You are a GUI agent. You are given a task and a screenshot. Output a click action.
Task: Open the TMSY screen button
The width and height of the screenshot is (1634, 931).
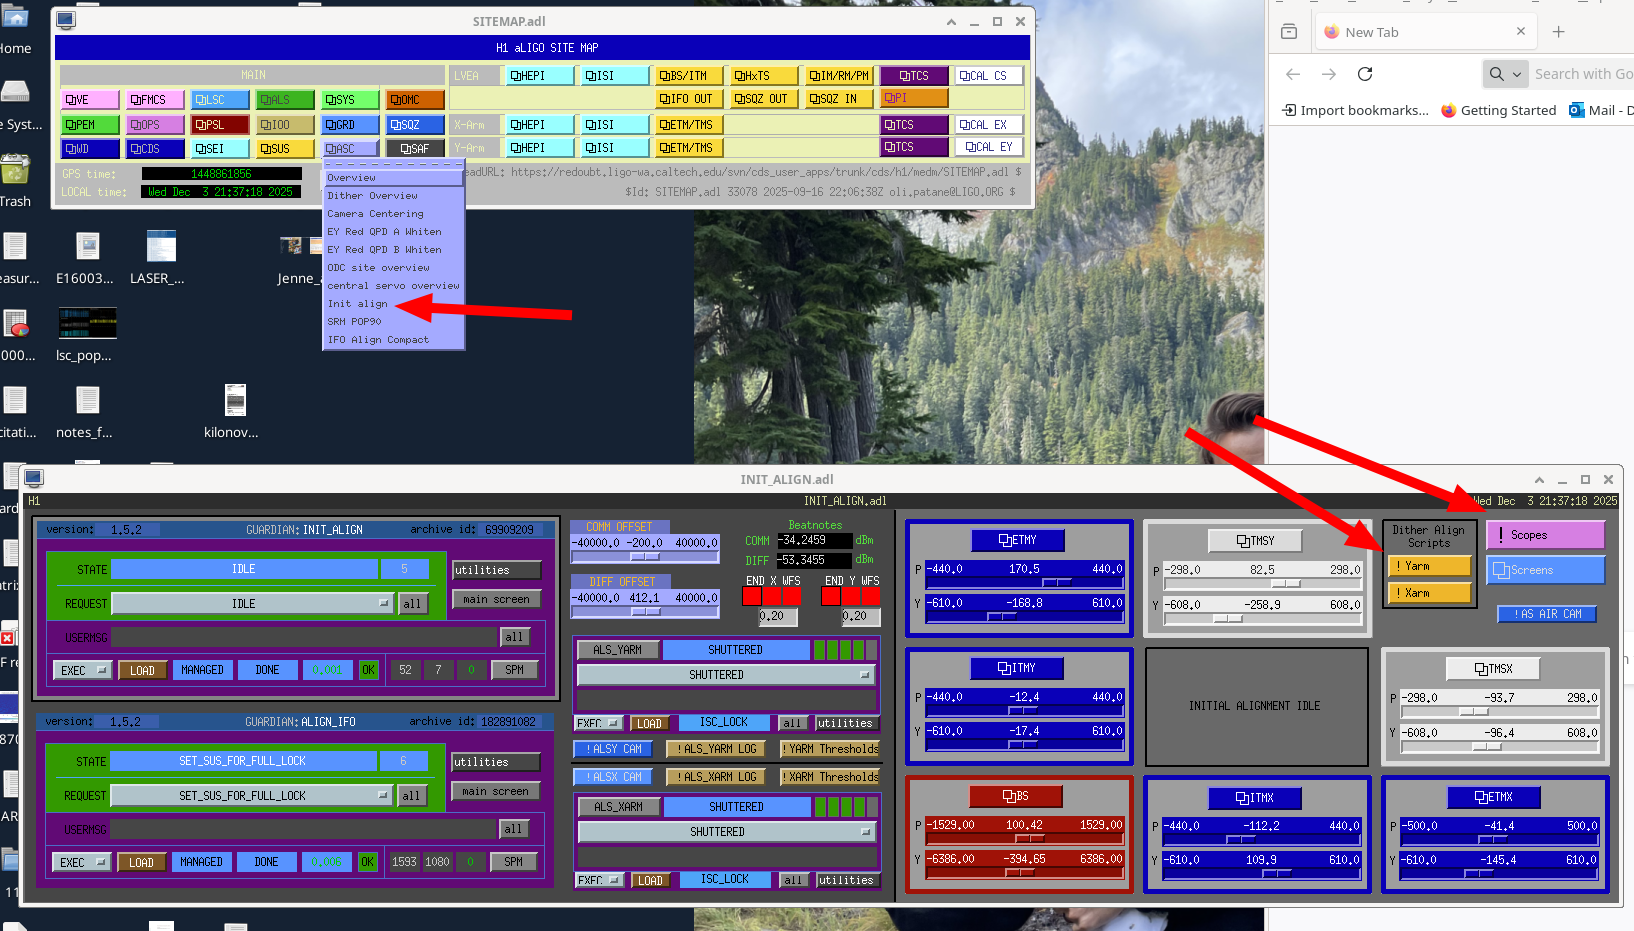click(1255, 541)
